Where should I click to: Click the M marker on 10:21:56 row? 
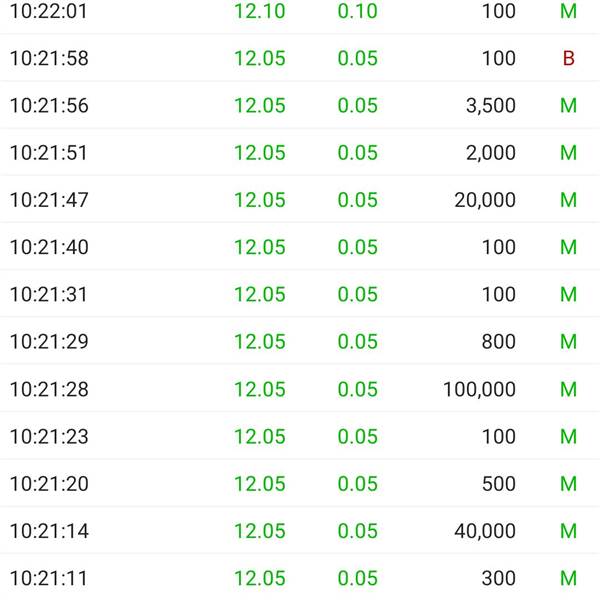click(x=569, y=106)
